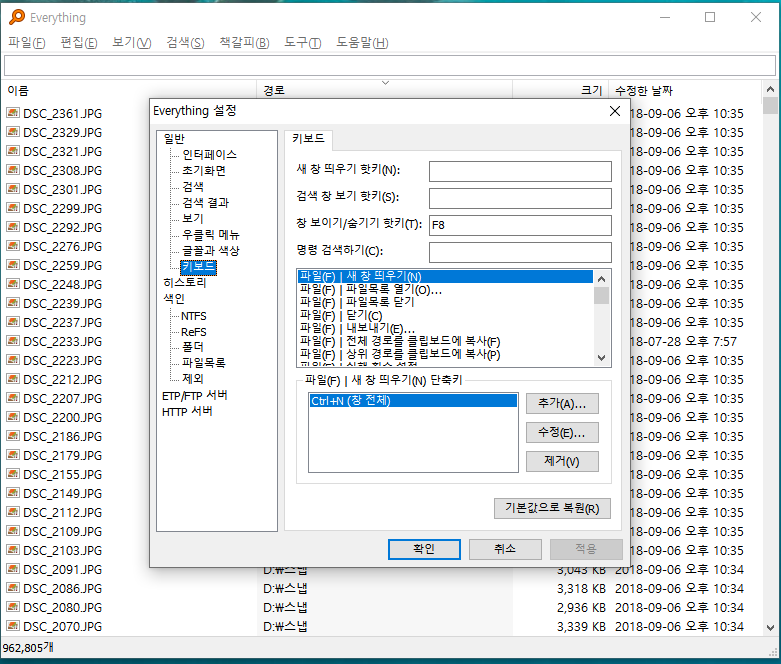781x664 pixels.
Task: Click the 새 창 띄우기 핫키 field
Action: pyautogui.click(x=520, y=171)
